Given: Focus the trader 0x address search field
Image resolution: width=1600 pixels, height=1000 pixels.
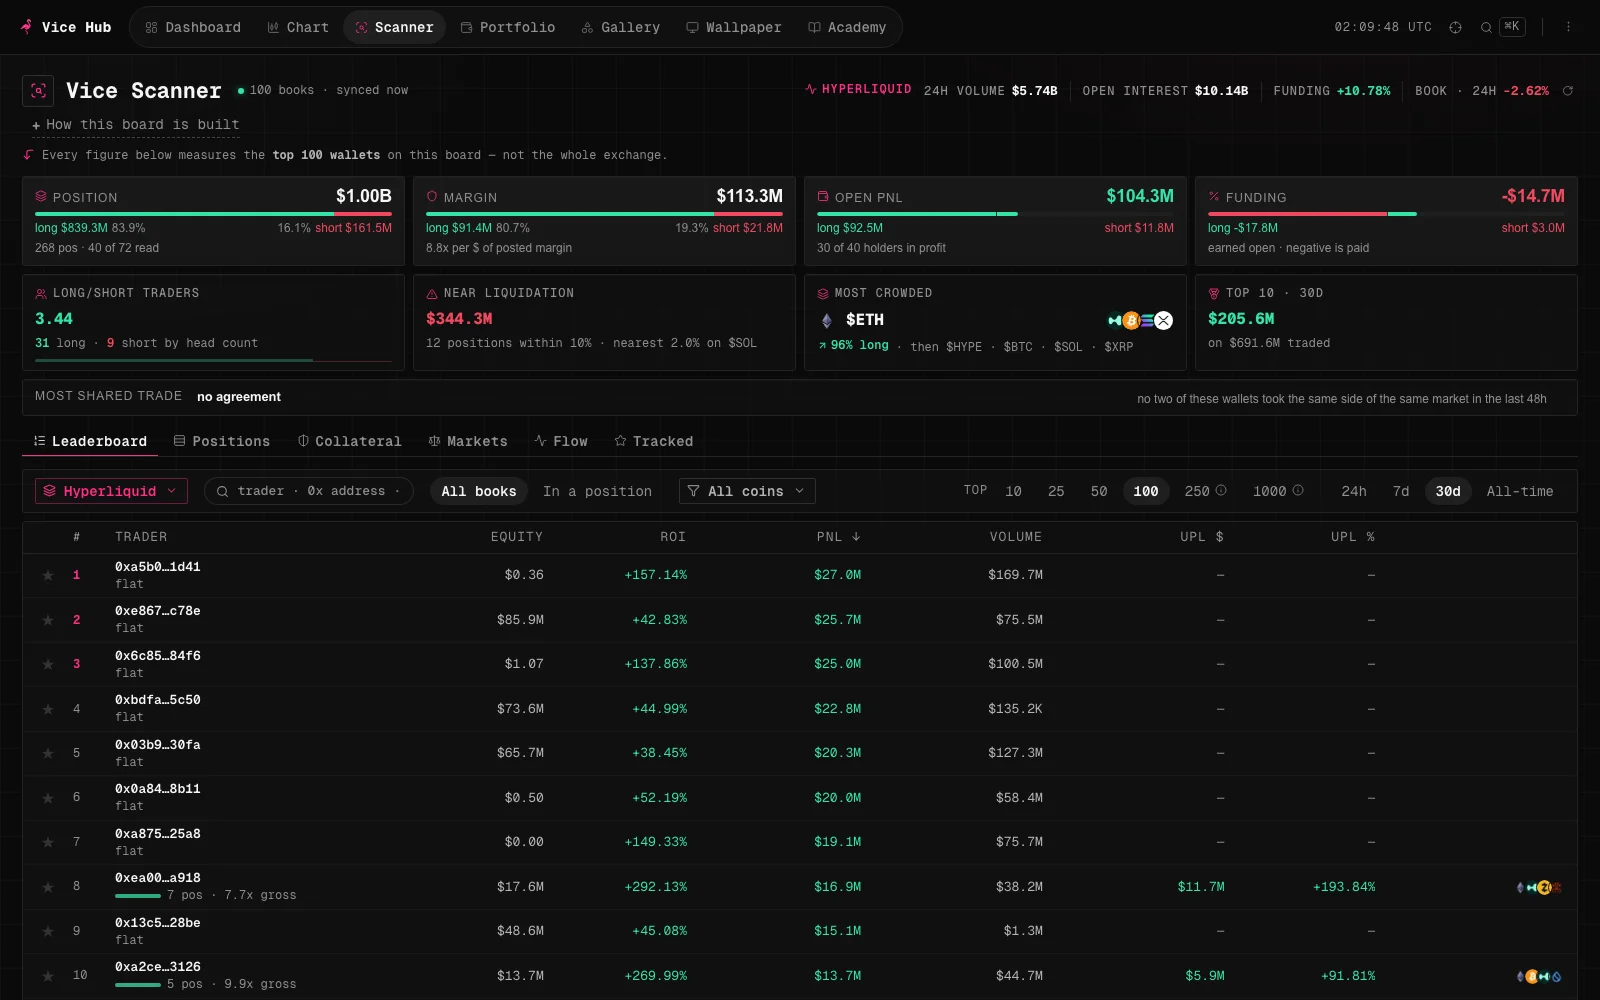Looking at the screenshot, I should [309, 491].
